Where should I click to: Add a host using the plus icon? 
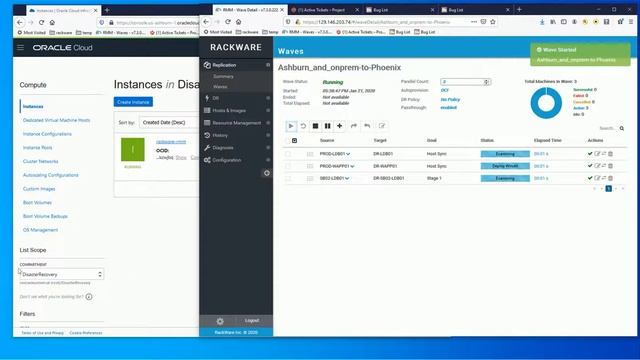coord(340,126)
